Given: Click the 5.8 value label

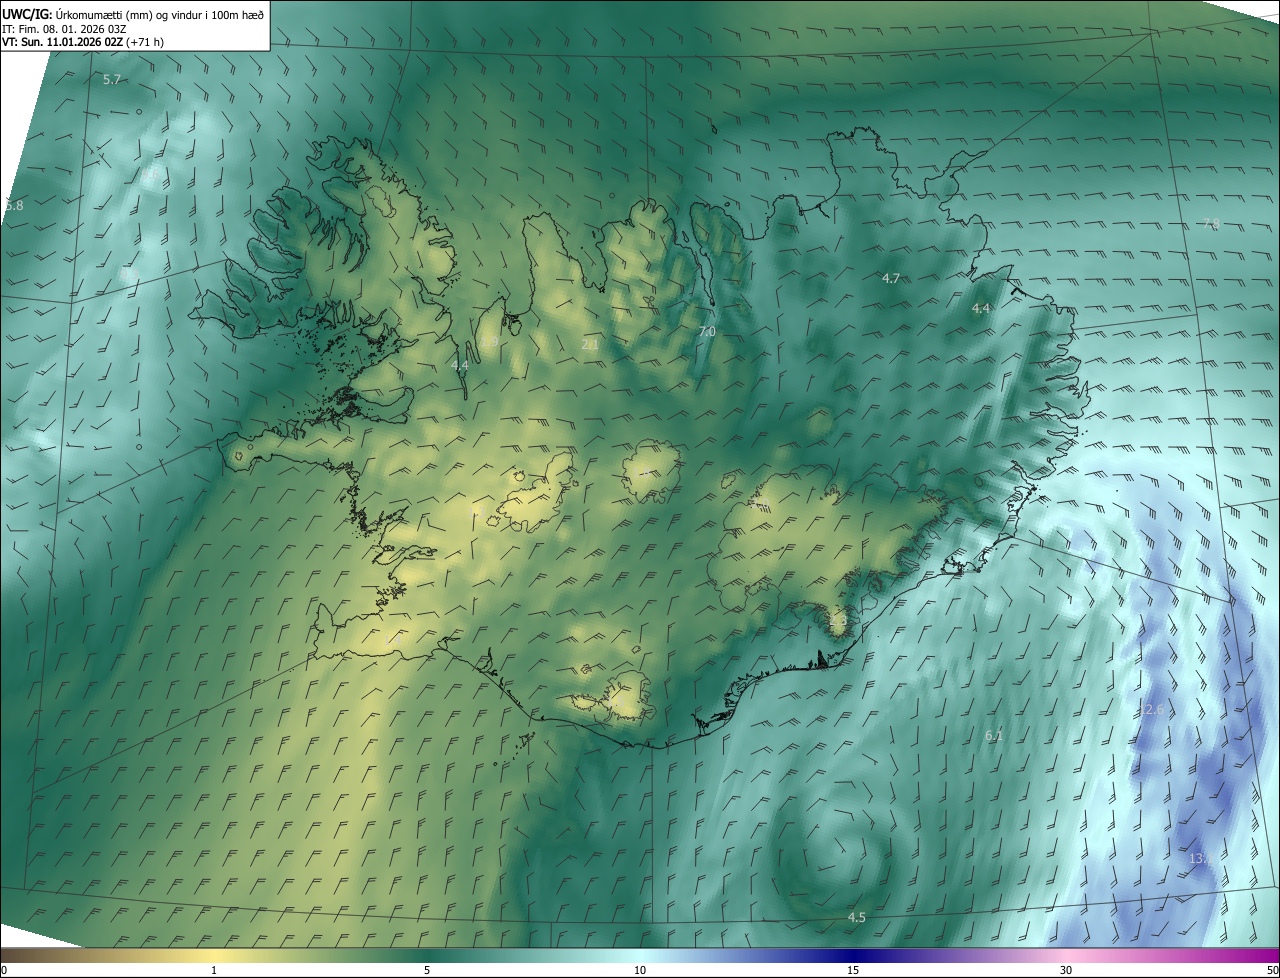Looking at the screenshot, I should tap(14, 205).
